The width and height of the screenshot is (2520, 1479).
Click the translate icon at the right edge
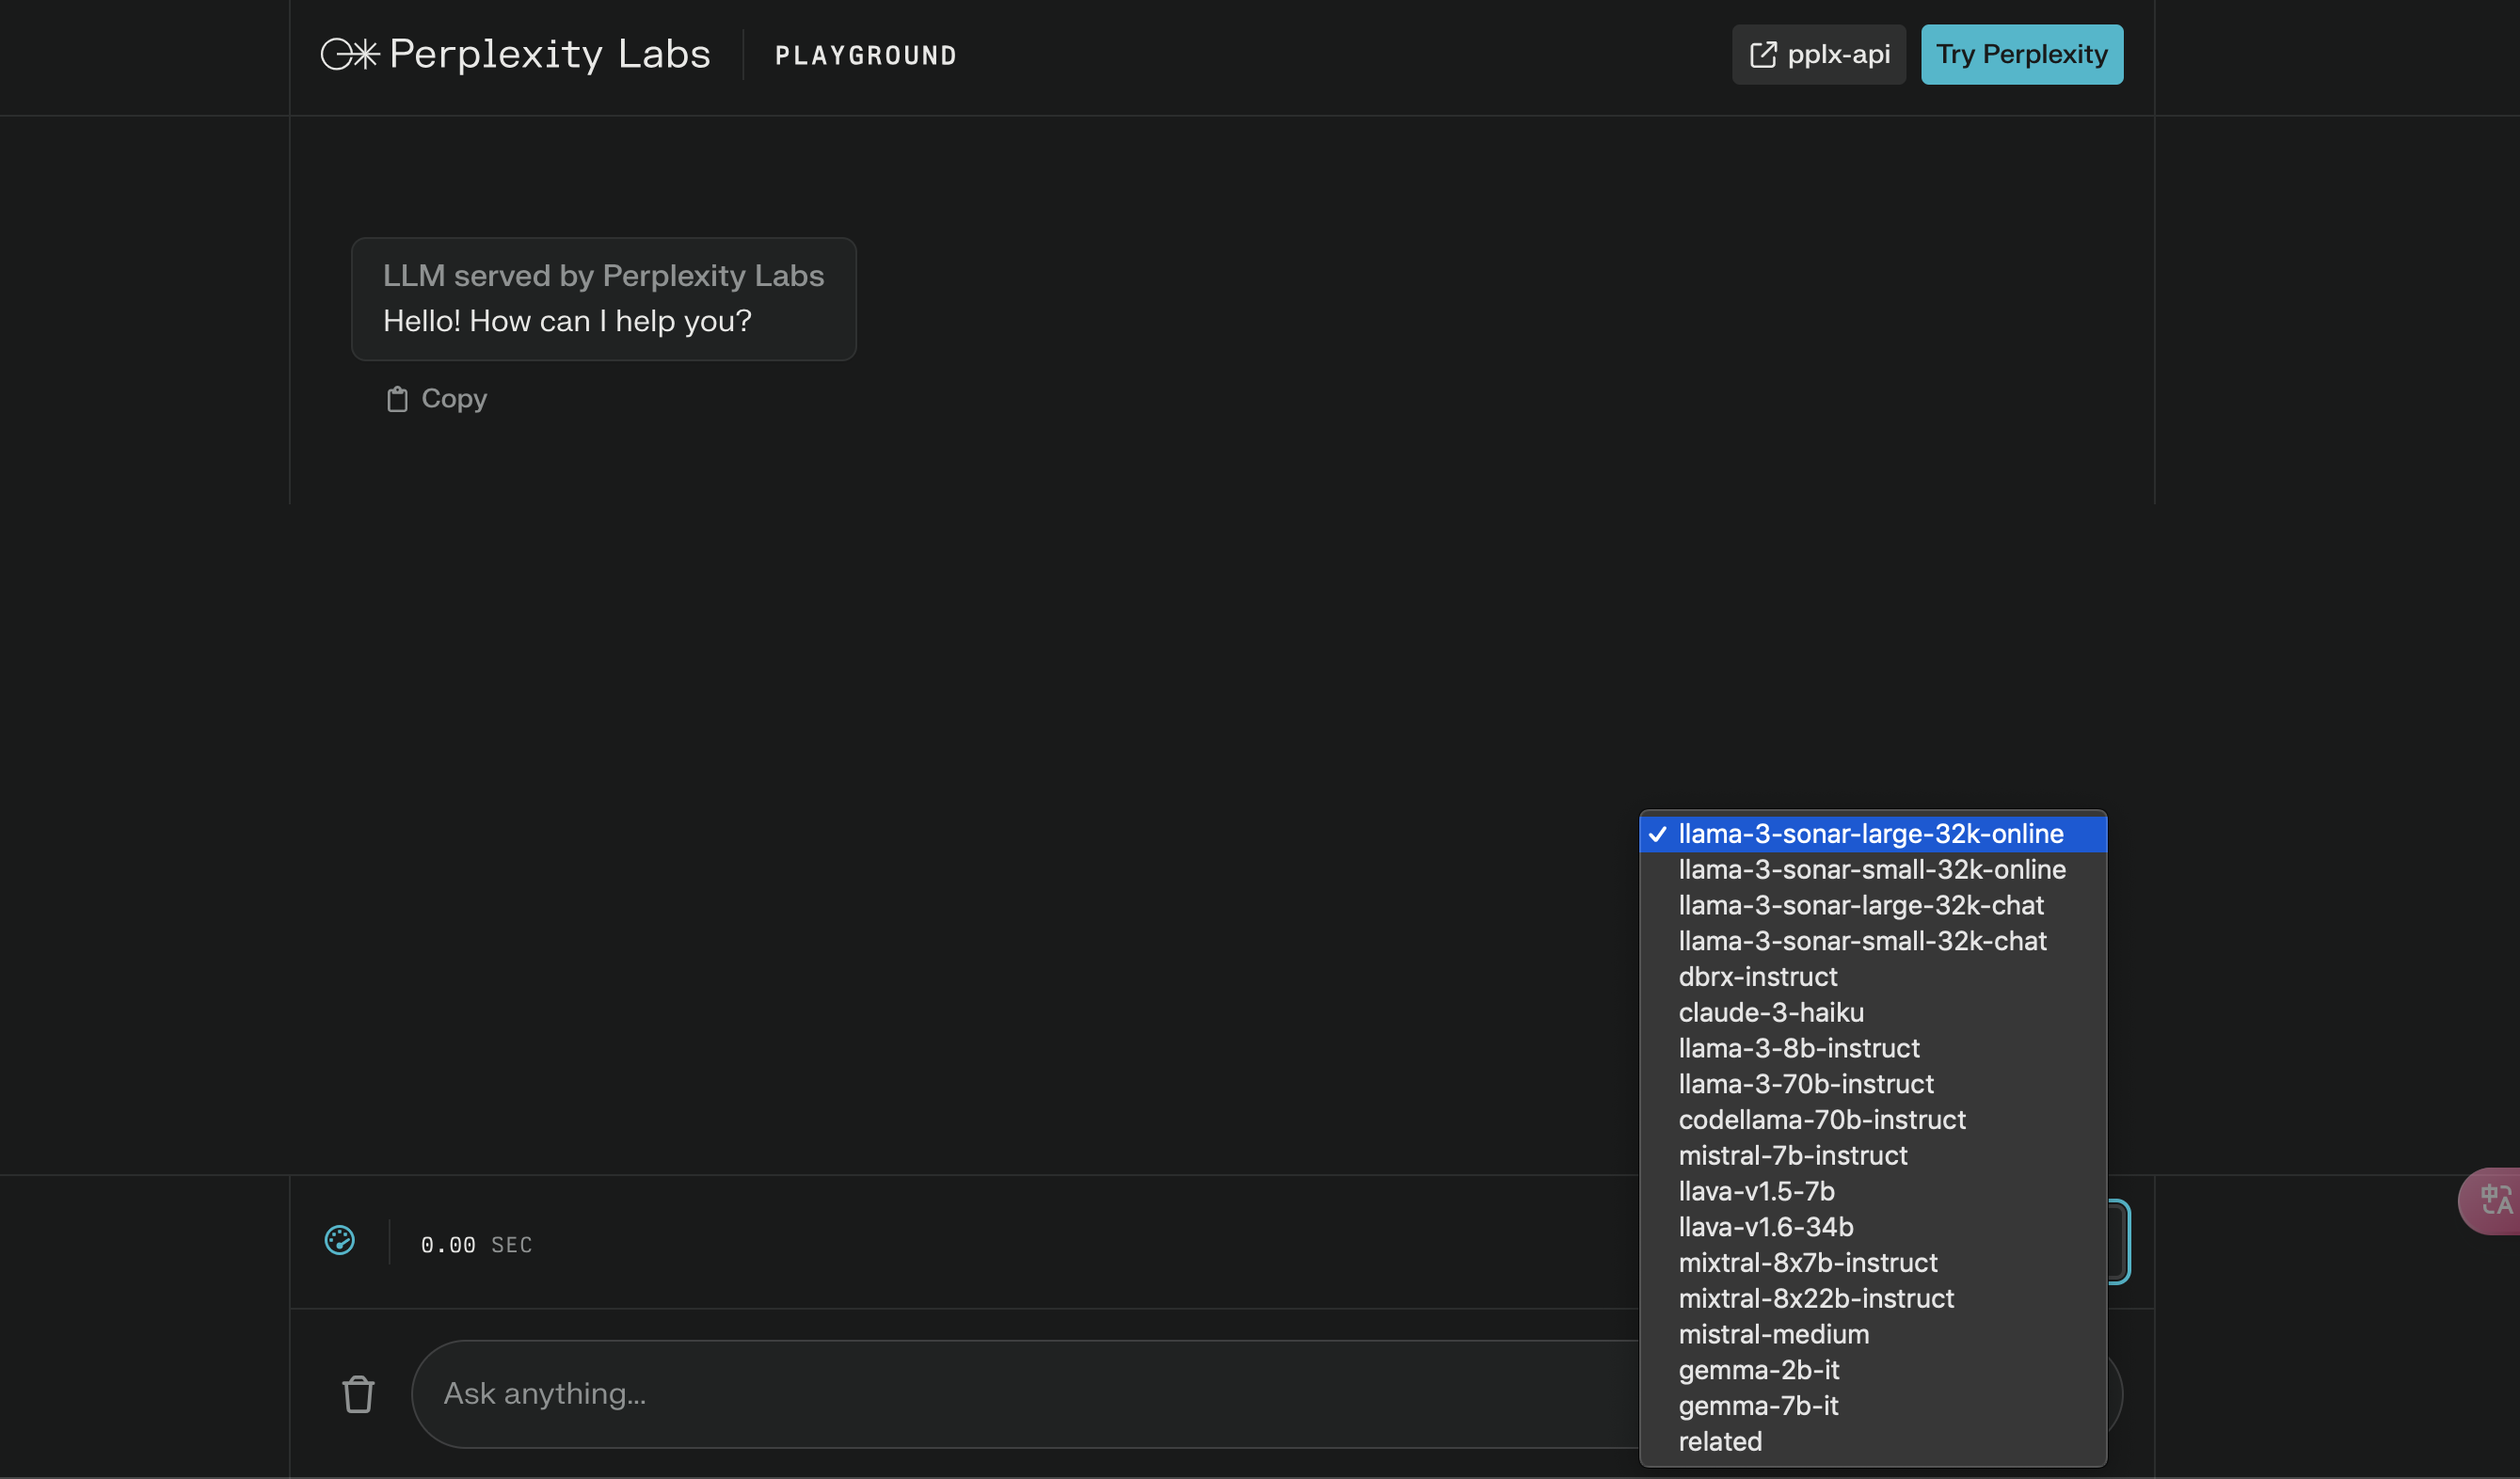(x=2494, y=1200)
